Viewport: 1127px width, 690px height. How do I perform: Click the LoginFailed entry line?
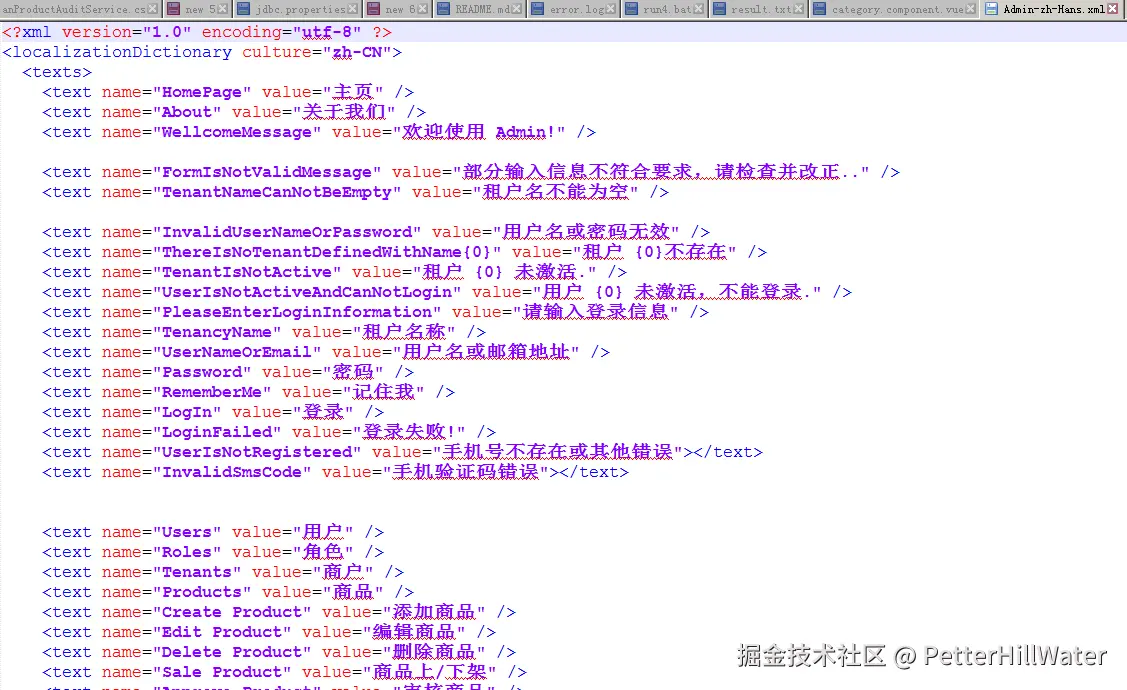pos(269,433)
